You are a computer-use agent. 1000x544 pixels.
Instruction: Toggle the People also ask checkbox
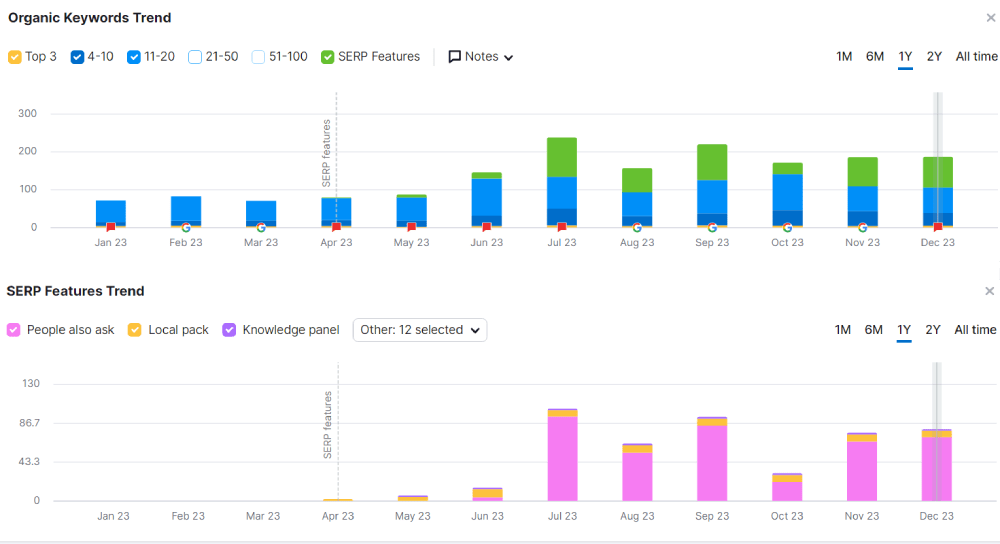click(x=13, y=330)
